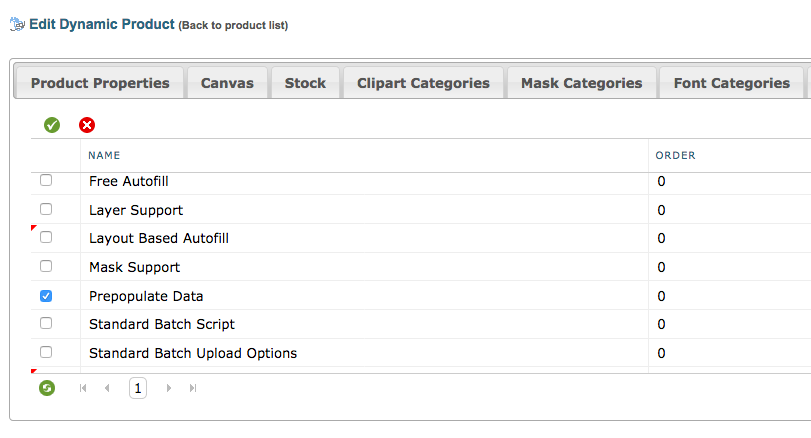Go to last page arrow icon
Image resolution: width=811 pixels, height=438 pixels.
click(193, 388)
